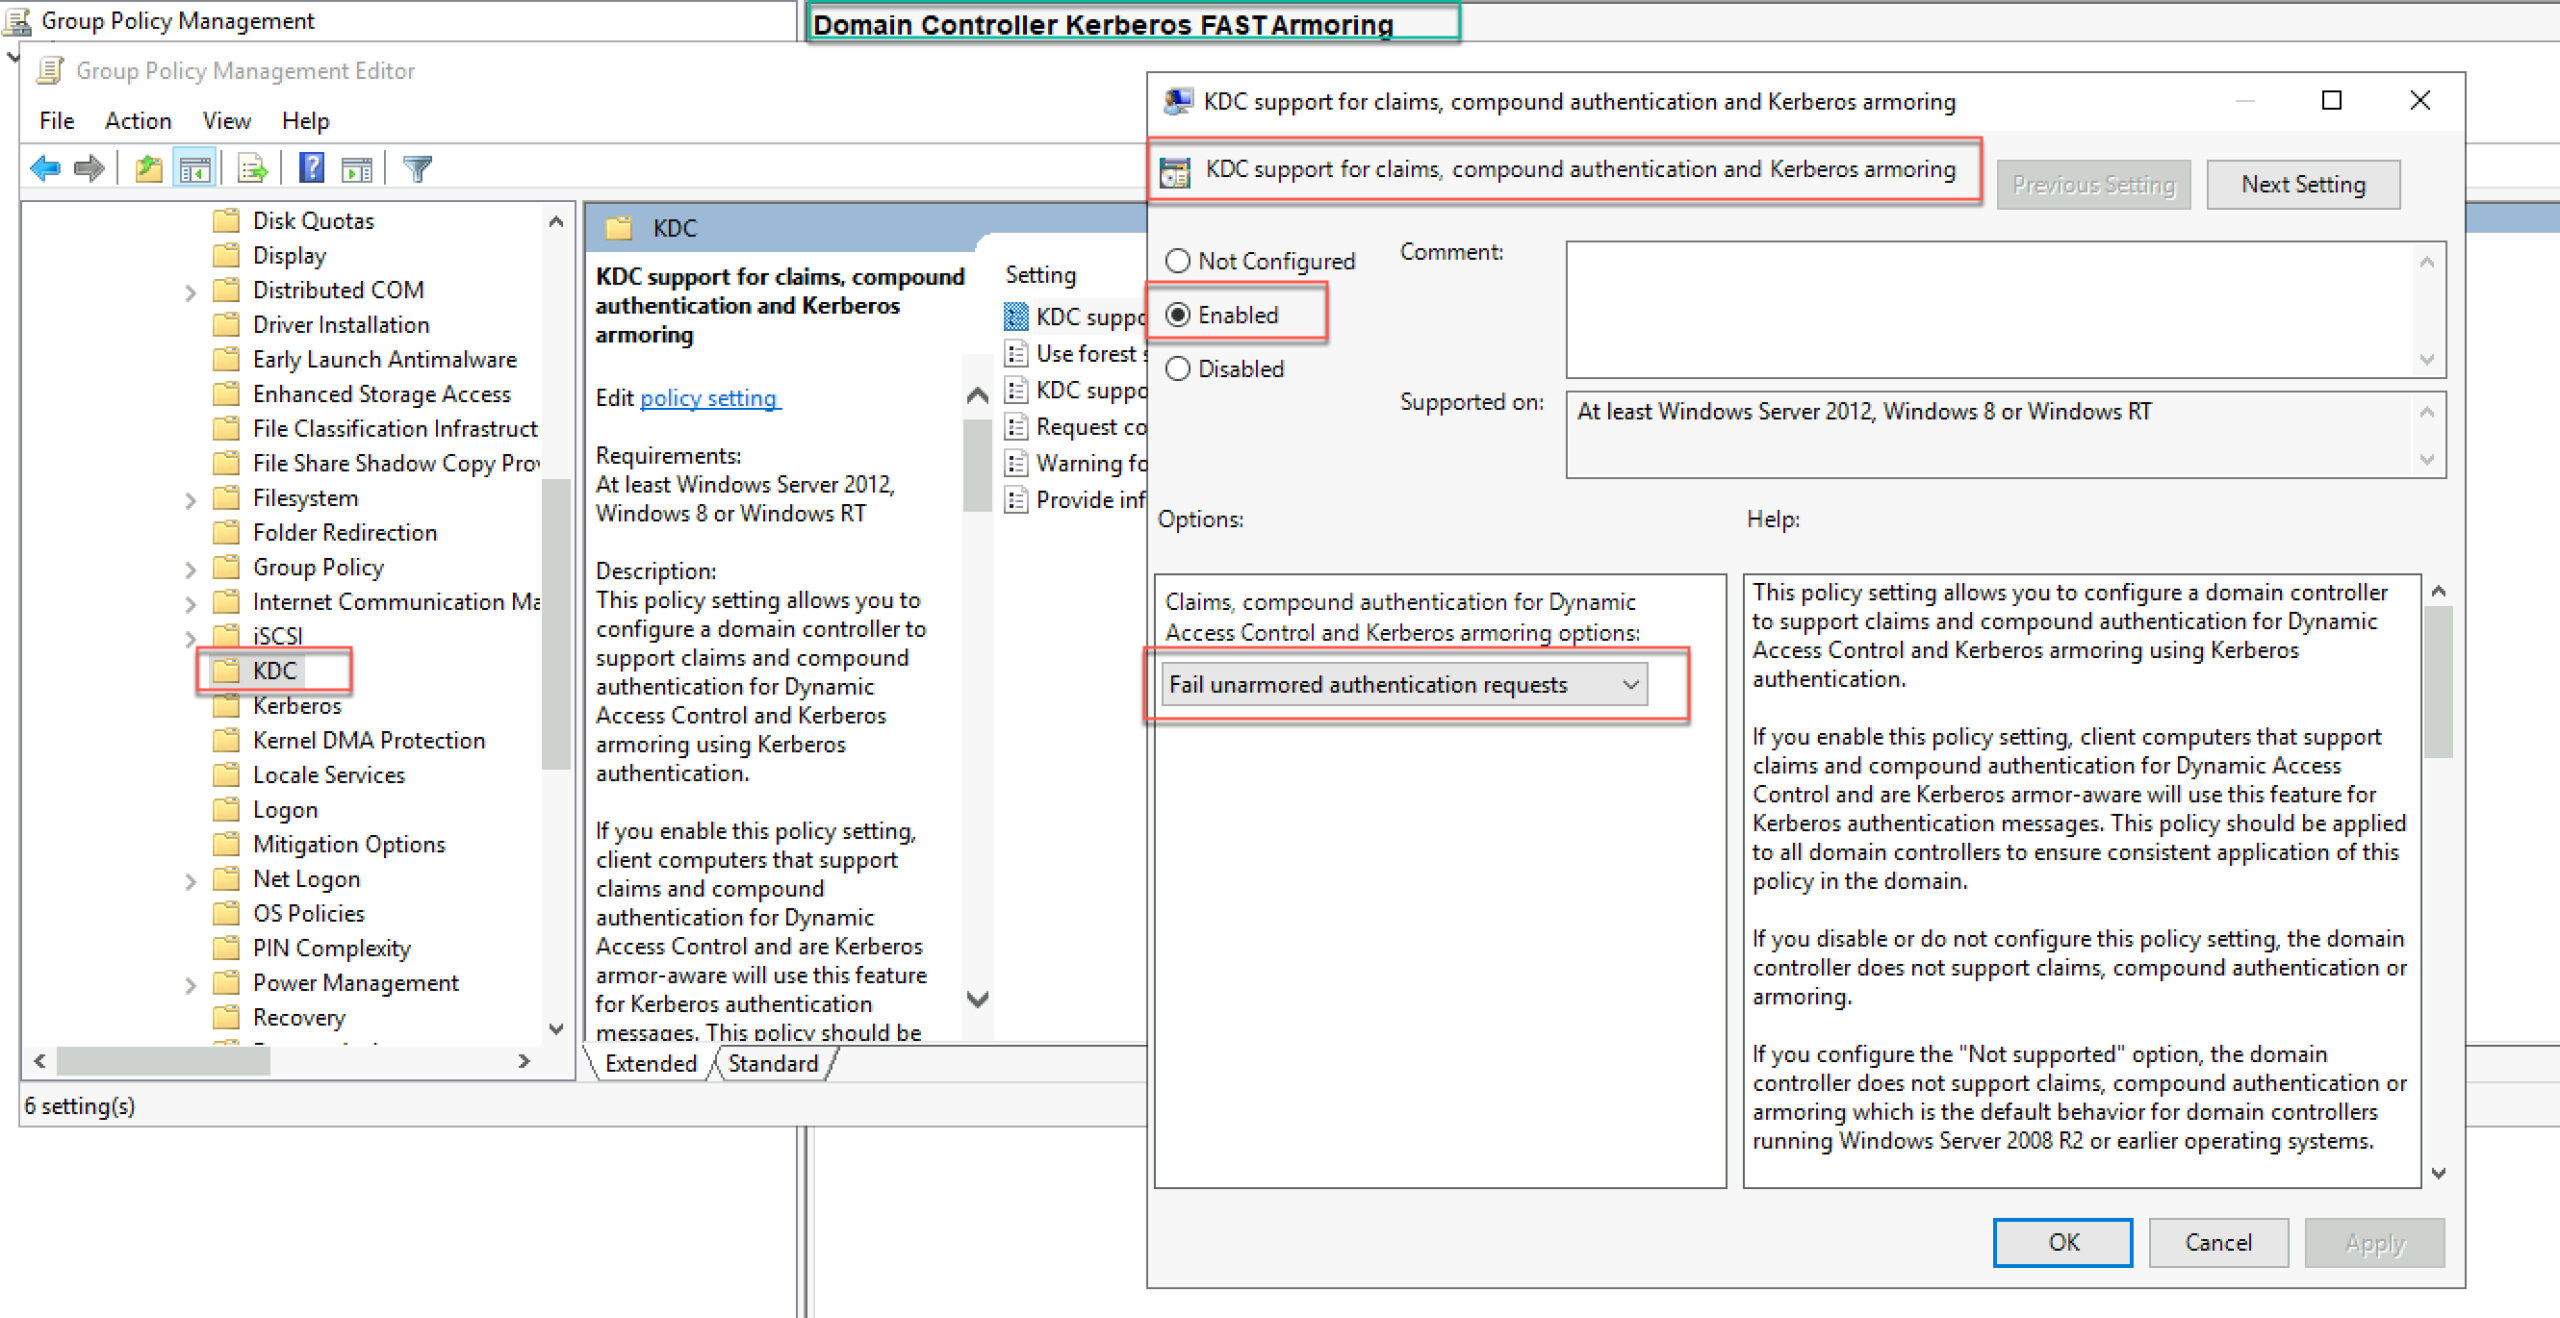This screenshot has height=1318, width=2560.
Task: Expand the Distributed COM tree node
Action: click(190, 292)
